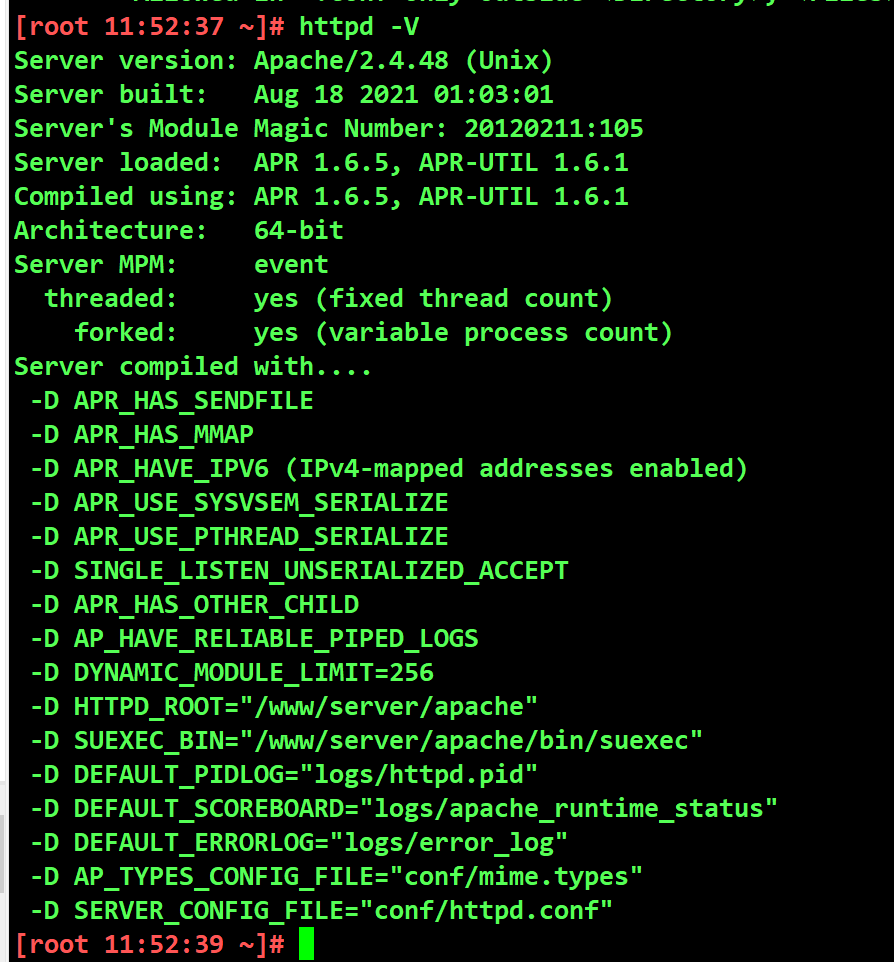Click the APR_HAVE_IPV6 flag text
Screen dimensions: 894x962
[171, 469]
